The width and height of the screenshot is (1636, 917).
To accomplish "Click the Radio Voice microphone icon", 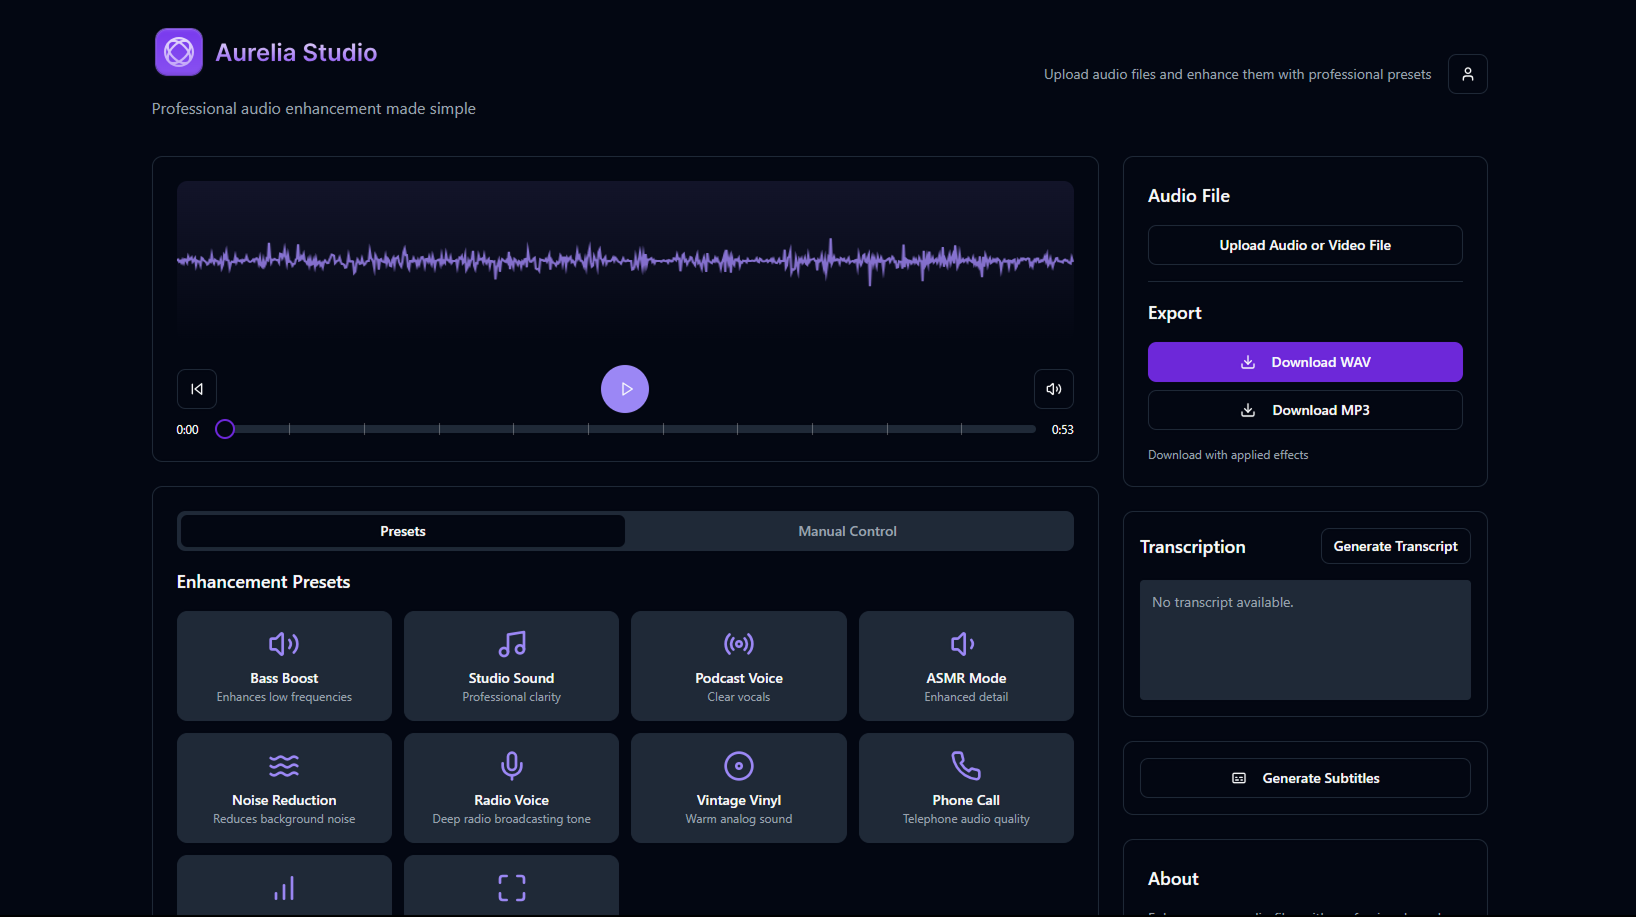I will tap(512, 766).
